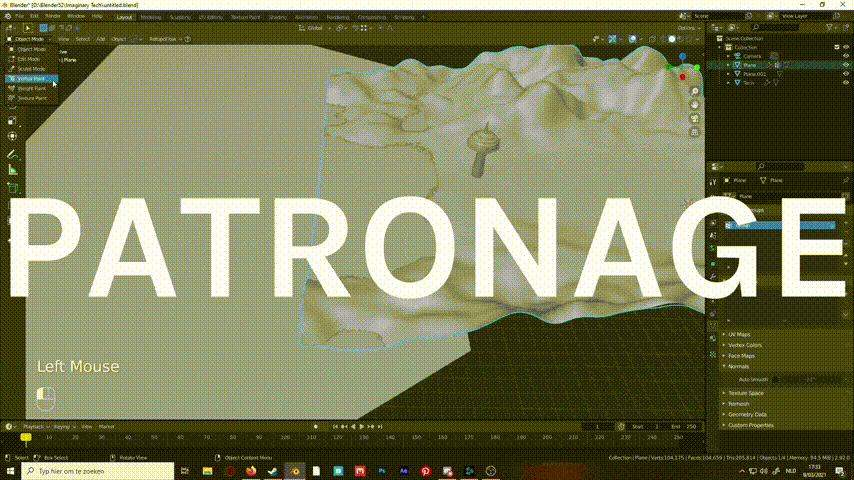The height and width of the screenshot is (480, 854).
Task: Click the blue Z axis on navigation gizmo
Action: point(682,57)
